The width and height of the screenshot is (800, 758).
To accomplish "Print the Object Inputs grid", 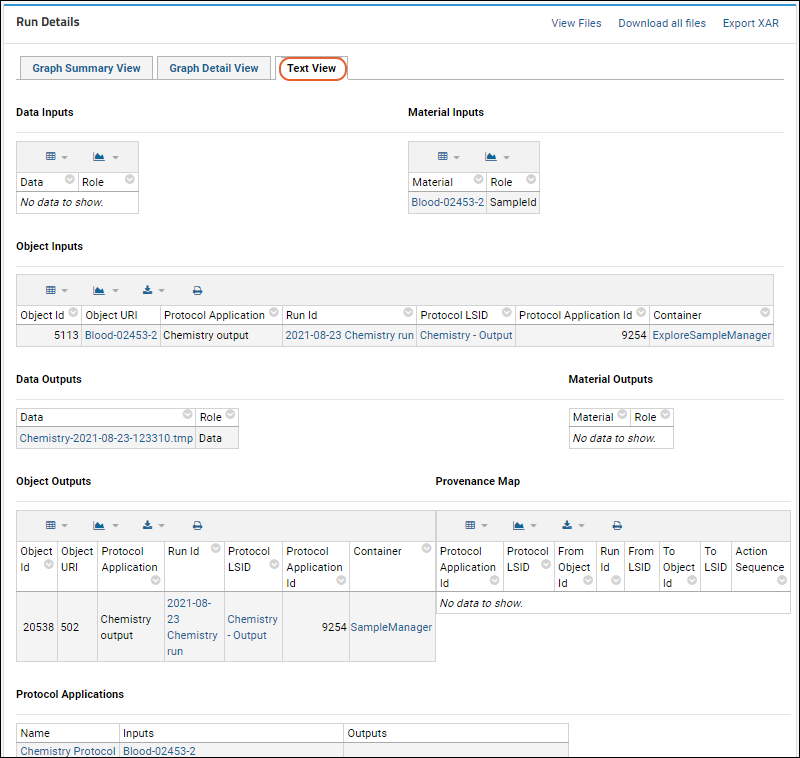I will click(197, 291).
